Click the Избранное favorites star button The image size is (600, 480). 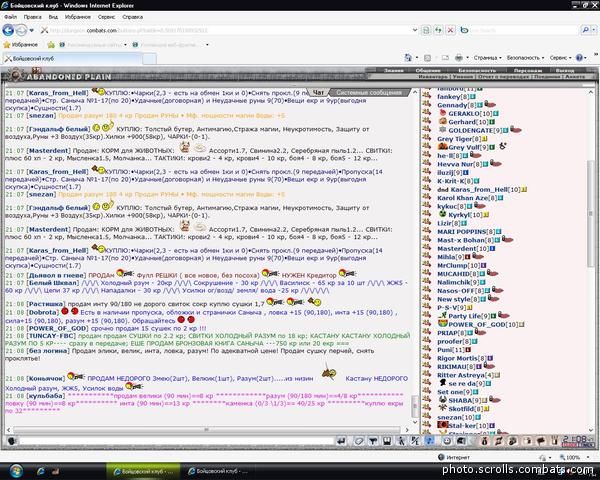click(21, 45)
